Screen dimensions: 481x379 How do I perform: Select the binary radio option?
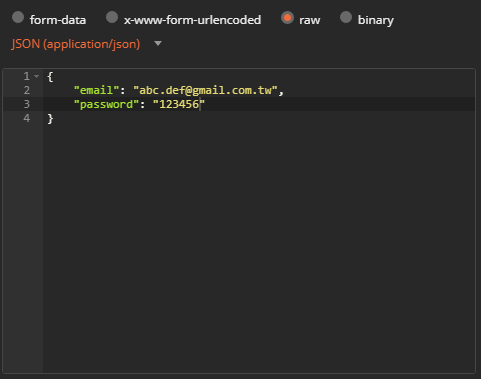[x=346, y=17]
